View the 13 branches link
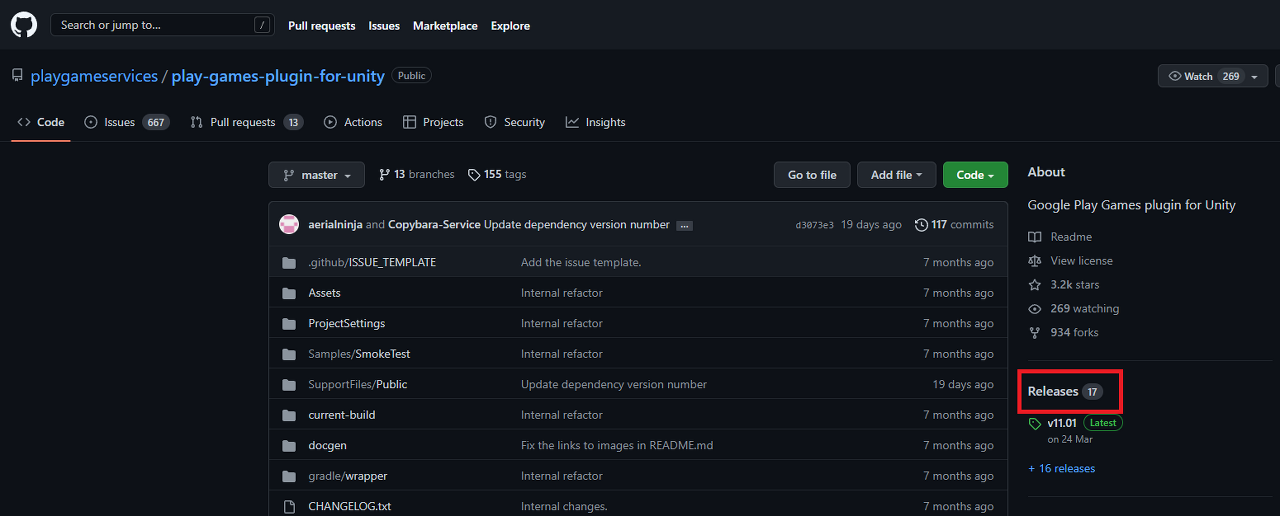The width and height of the screenshot is (1280, 516). coord(417,175)
